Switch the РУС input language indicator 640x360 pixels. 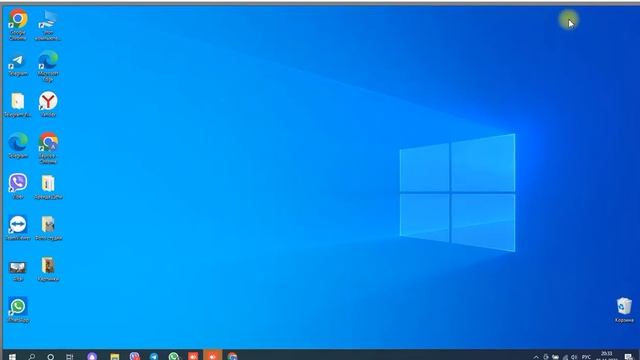tap(586, 357)
